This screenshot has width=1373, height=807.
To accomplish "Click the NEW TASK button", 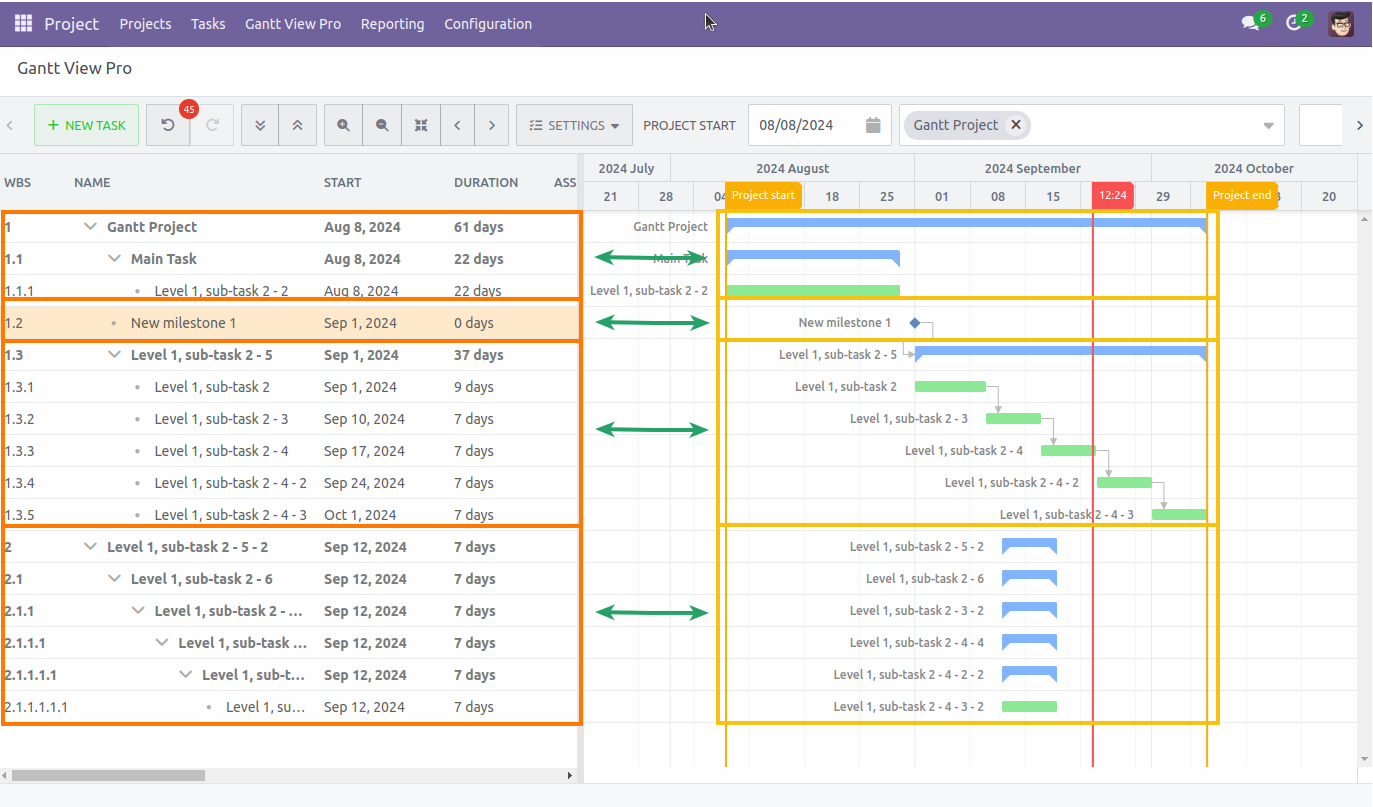I will point(86,125).
